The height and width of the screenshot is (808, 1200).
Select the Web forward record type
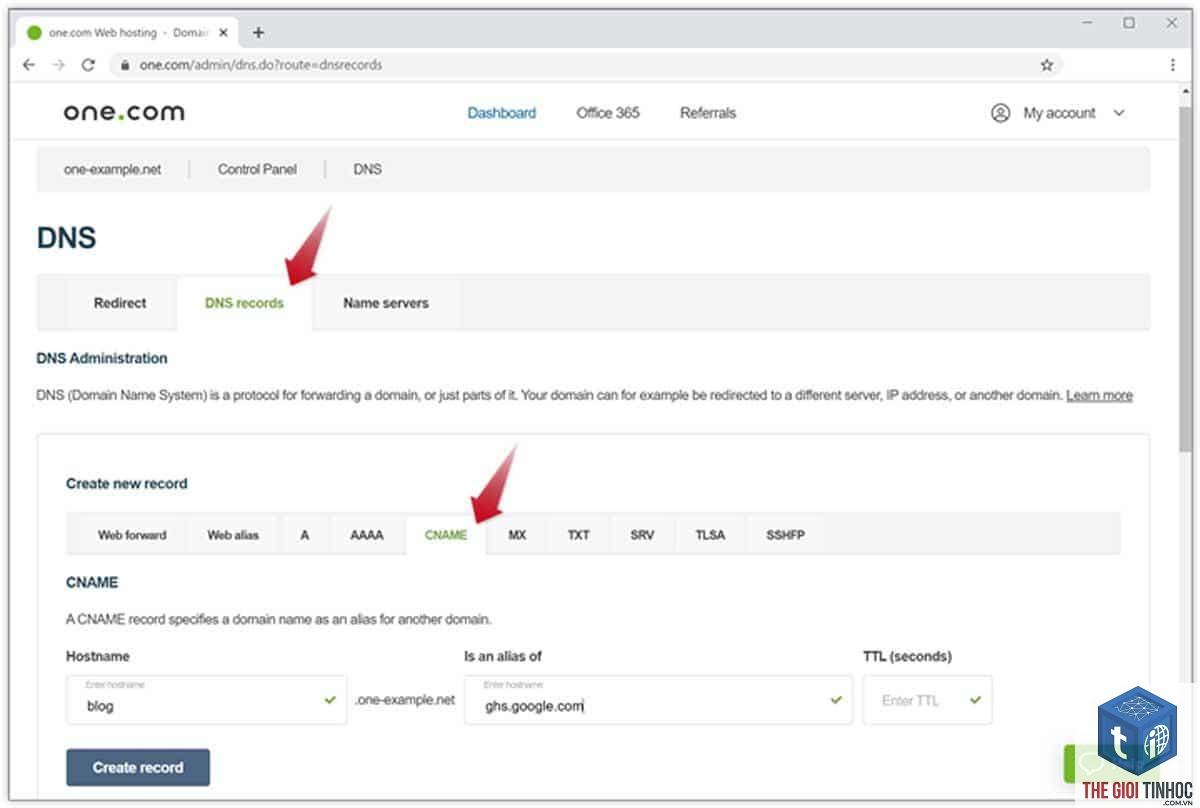[132, 535]
